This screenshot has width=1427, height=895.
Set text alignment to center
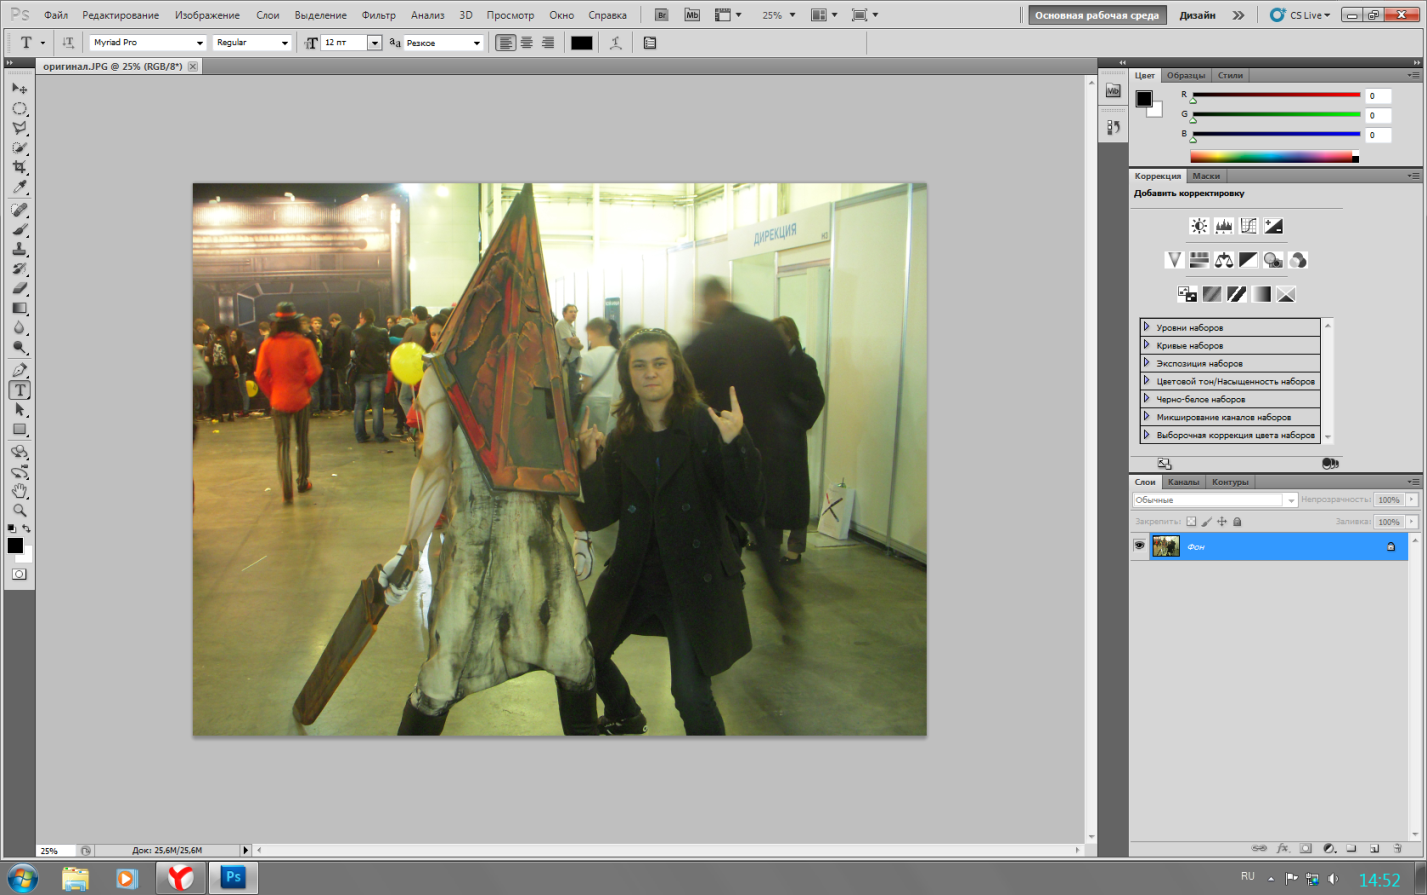click(x=527, y=43)
